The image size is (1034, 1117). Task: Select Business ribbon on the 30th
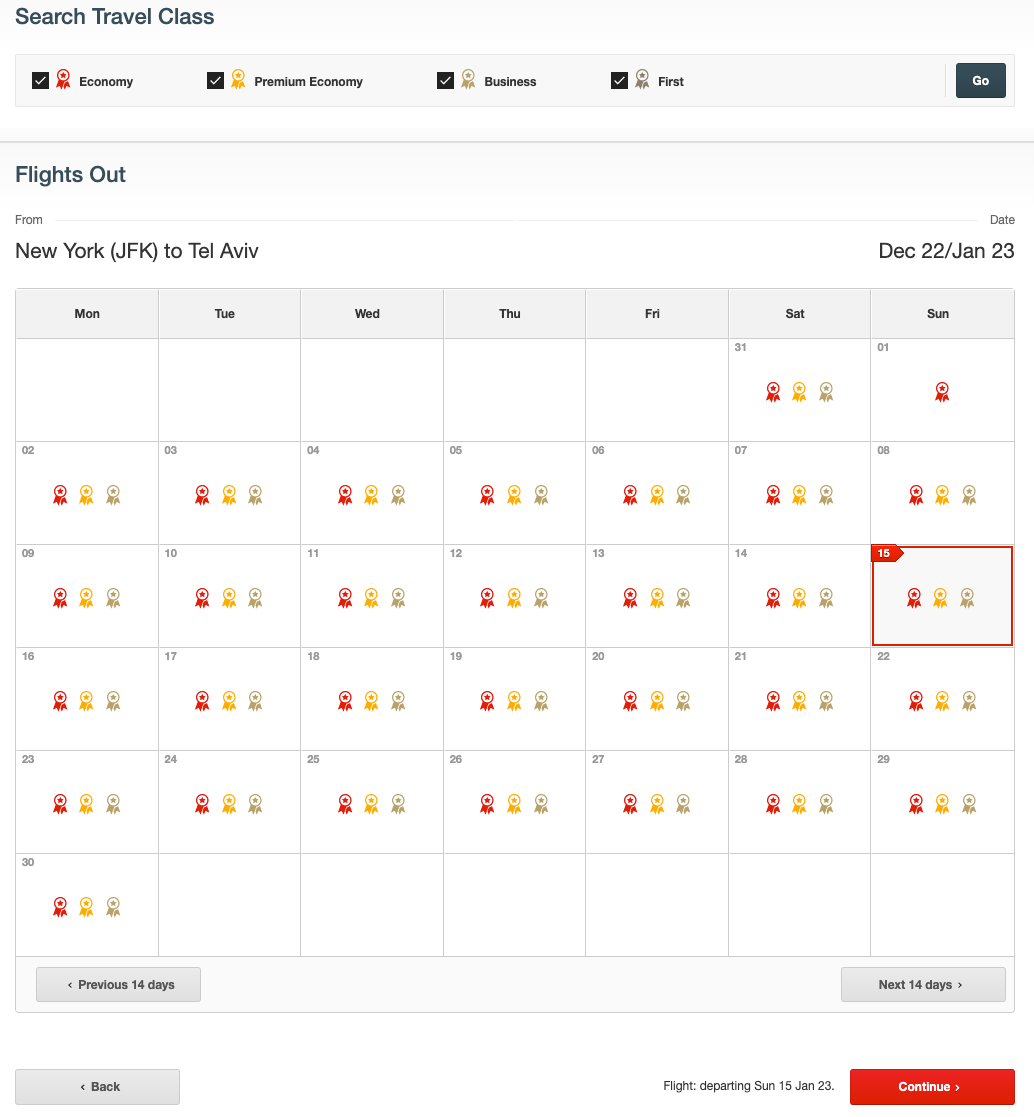[113, 907]
